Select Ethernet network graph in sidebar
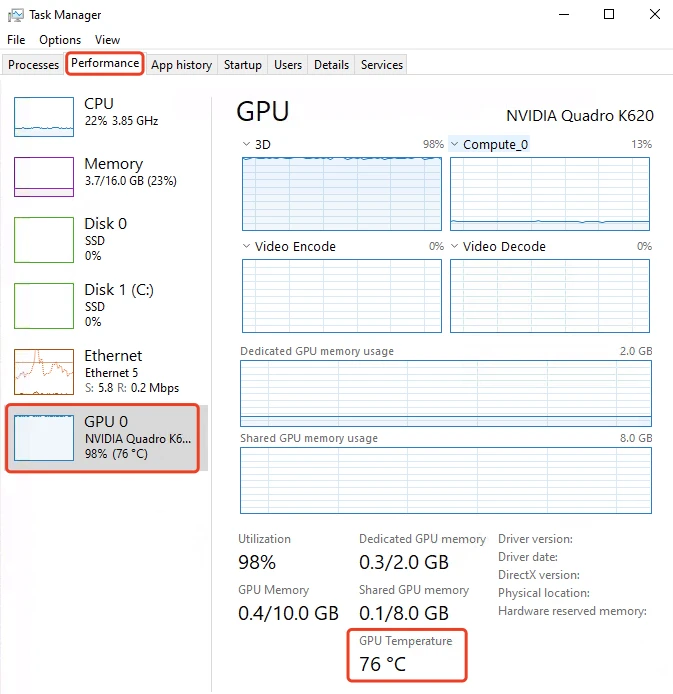The image size is (673, 694). point(44,372)
